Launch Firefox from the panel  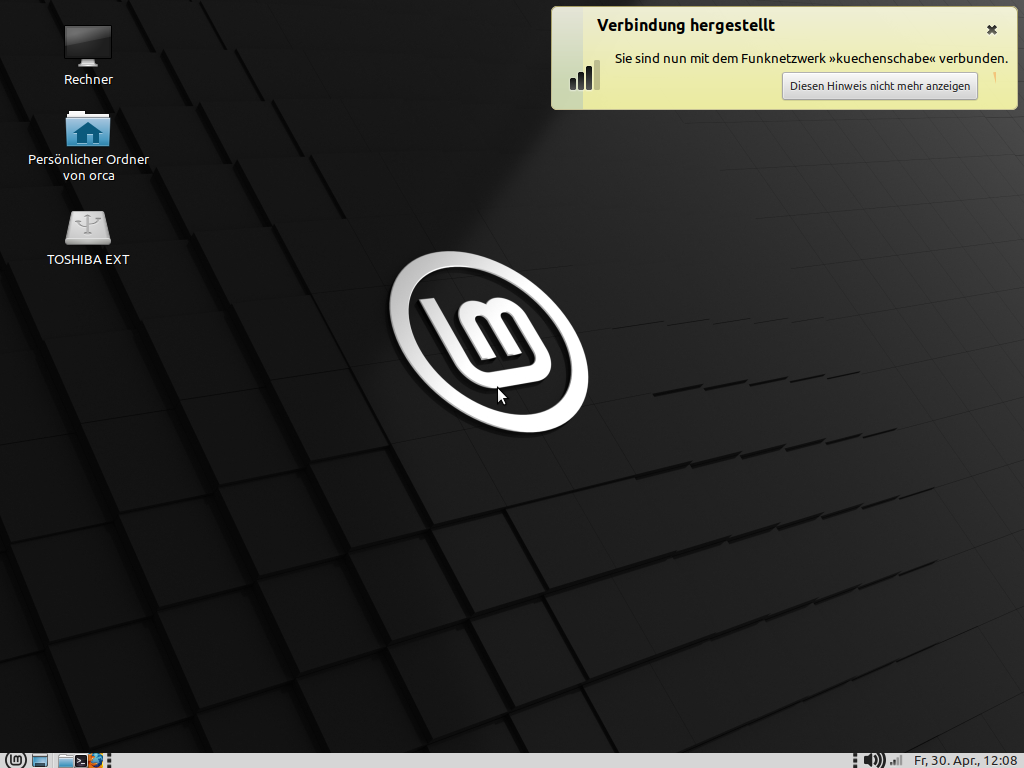tap(95, 760)
